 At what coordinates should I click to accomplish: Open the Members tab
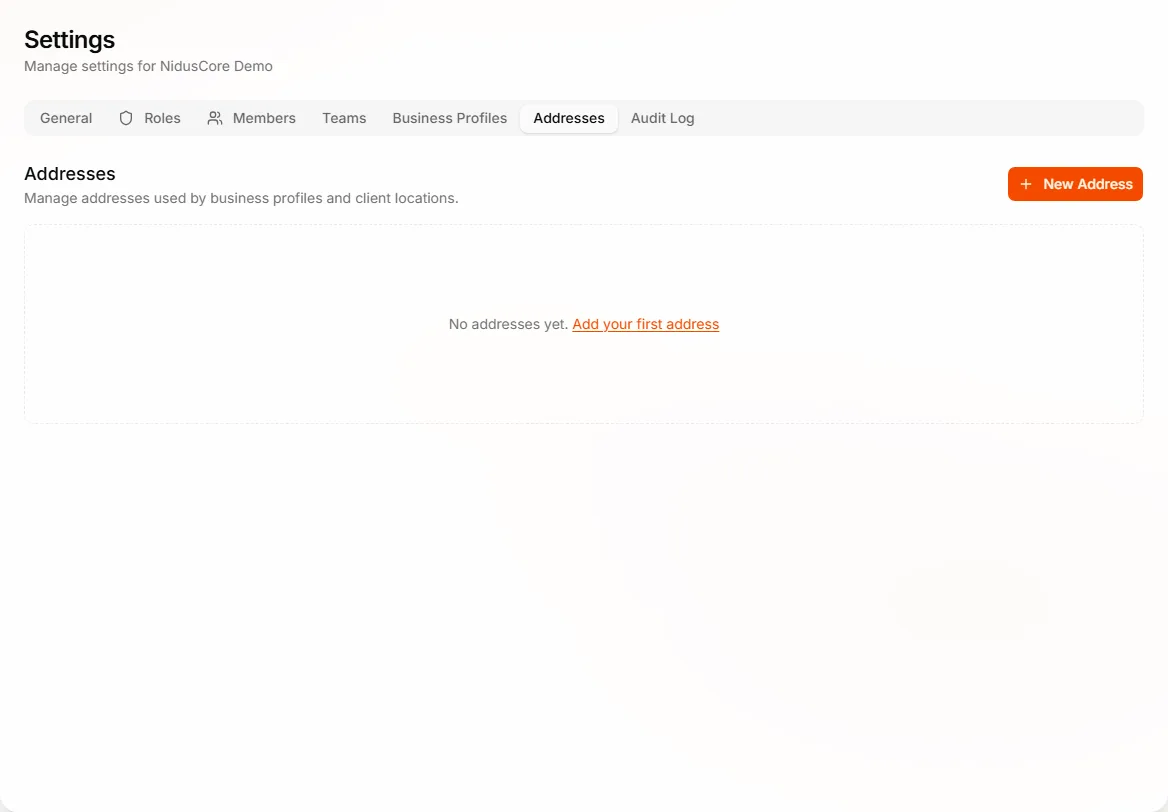251,118
